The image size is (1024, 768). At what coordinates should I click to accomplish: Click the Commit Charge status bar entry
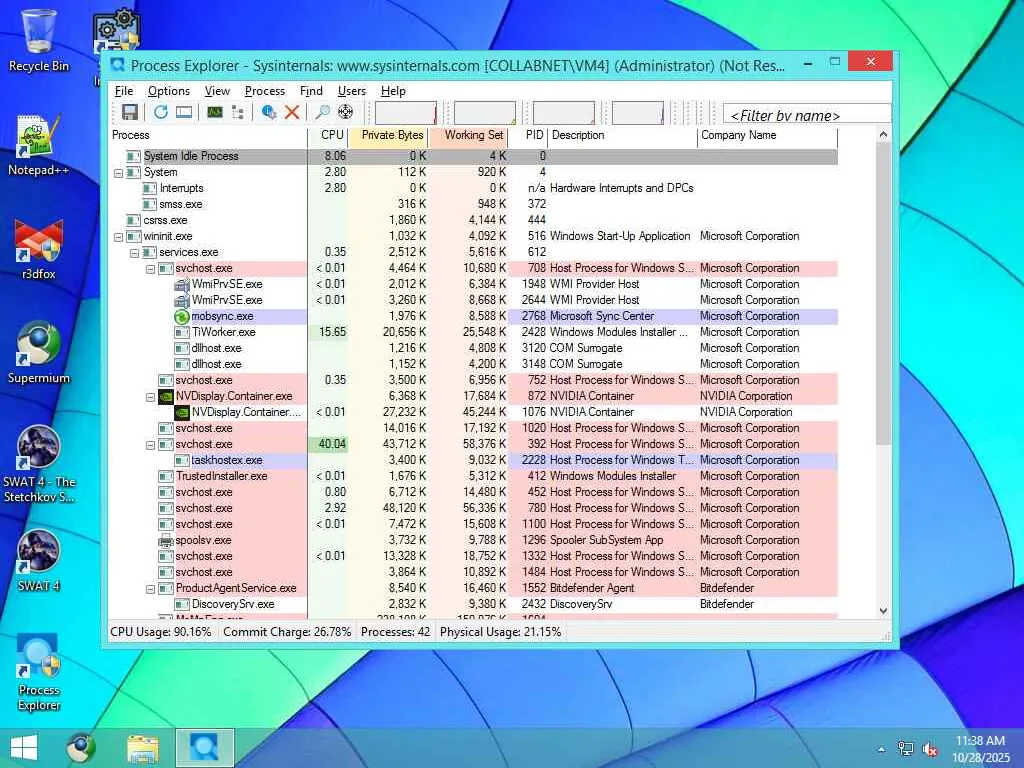point(287,632)
